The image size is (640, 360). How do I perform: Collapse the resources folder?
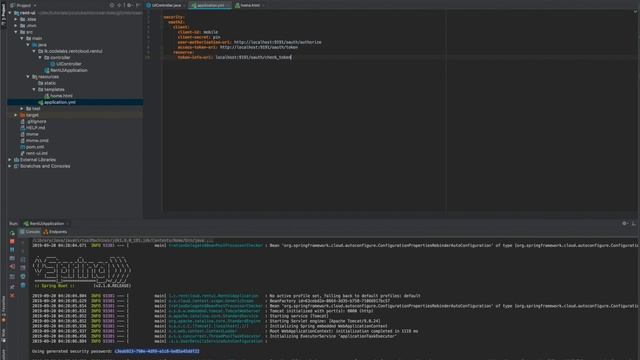point(28,77)
